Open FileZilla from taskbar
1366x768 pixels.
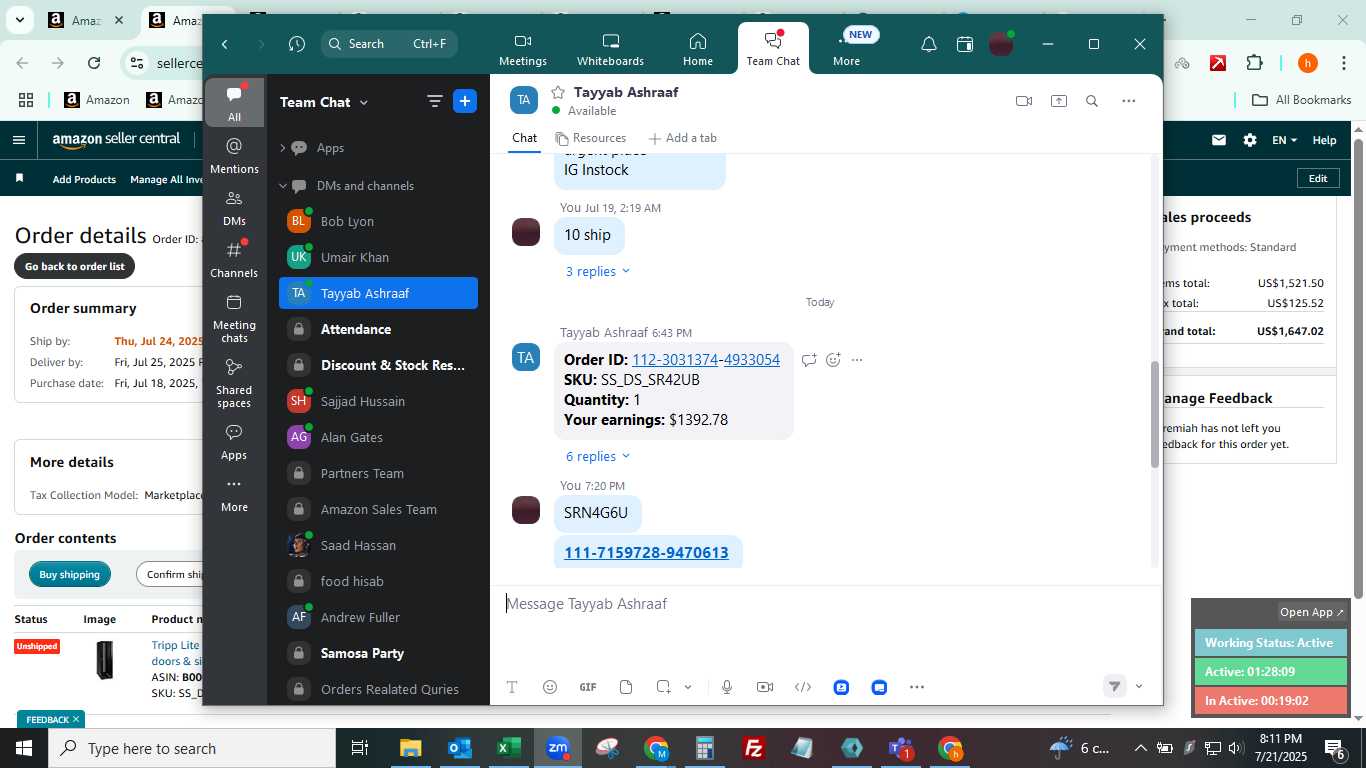tap(754, 748)
